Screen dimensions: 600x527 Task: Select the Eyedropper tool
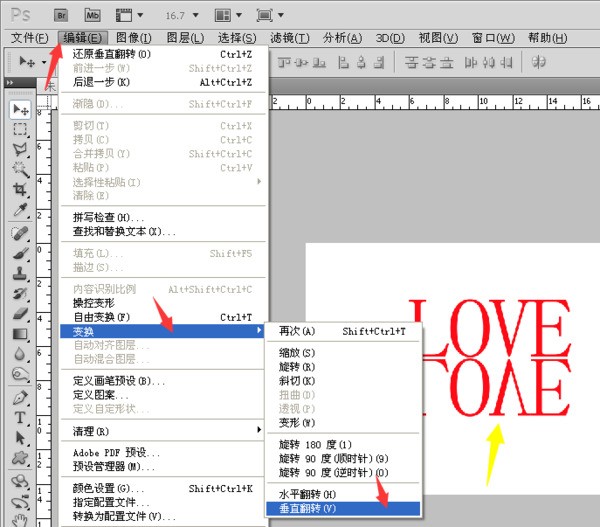[x=20, y=209]
